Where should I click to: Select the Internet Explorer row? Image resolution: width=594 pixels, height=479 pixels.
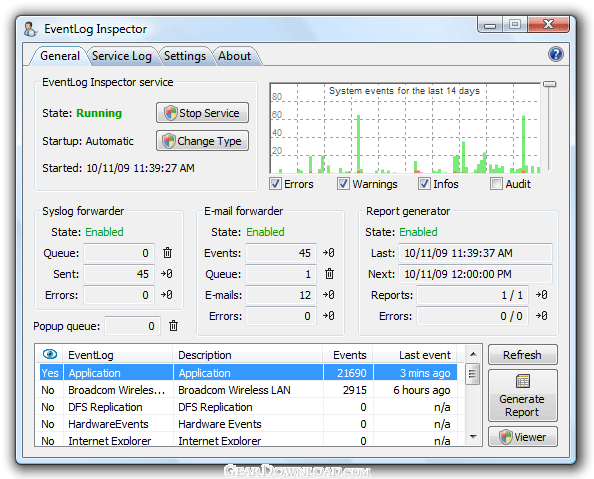pyautogui.click(x=248, y=440)
